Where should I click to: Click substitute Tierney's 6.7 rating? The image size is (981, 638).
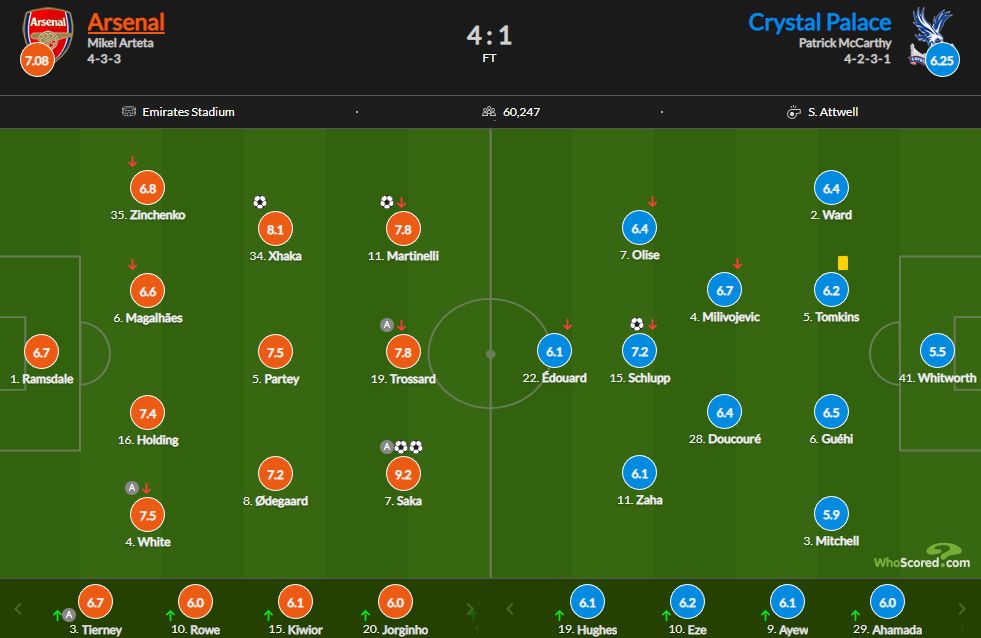tap(95, 602)
